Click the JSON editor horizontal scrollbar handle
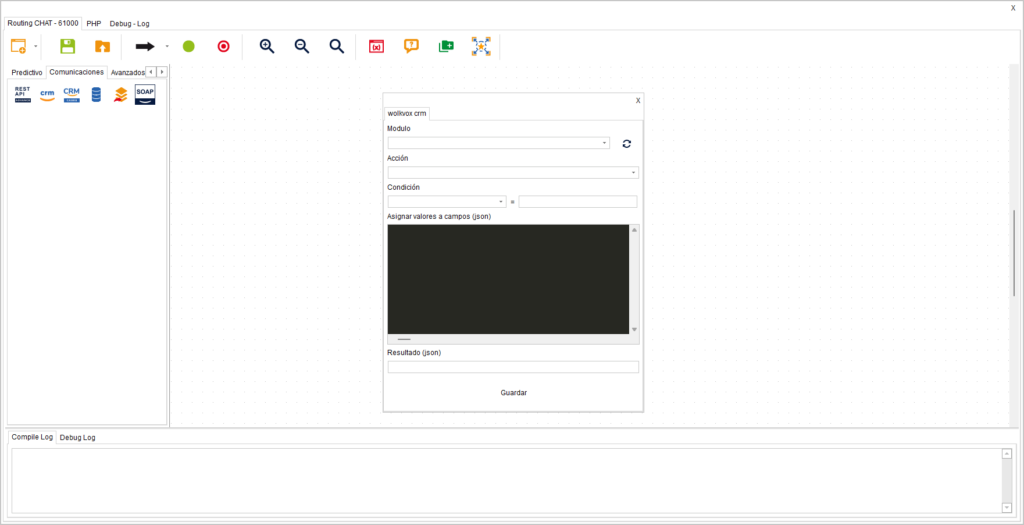Screen dimensions: 1024x525 click(x=404, y=340)
